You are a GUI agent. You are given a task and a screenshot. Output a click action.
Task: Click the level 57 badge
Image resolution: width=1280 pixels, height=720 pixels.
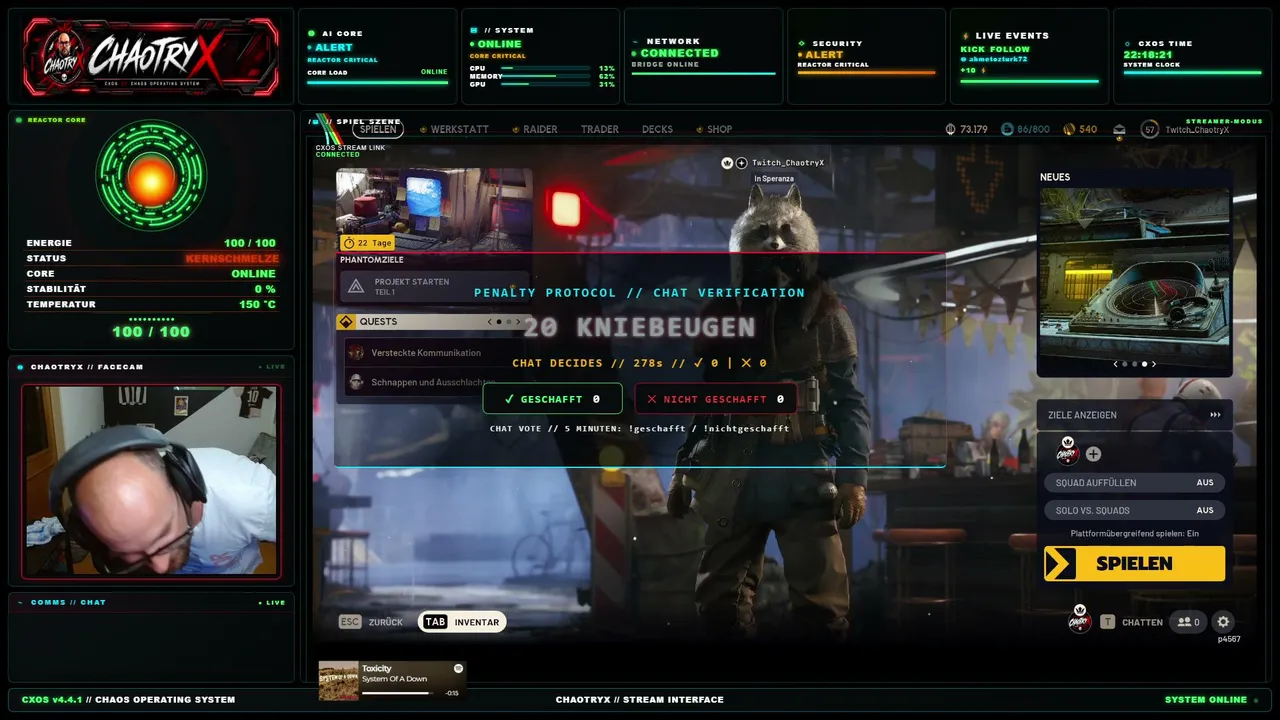point(1150,129)
